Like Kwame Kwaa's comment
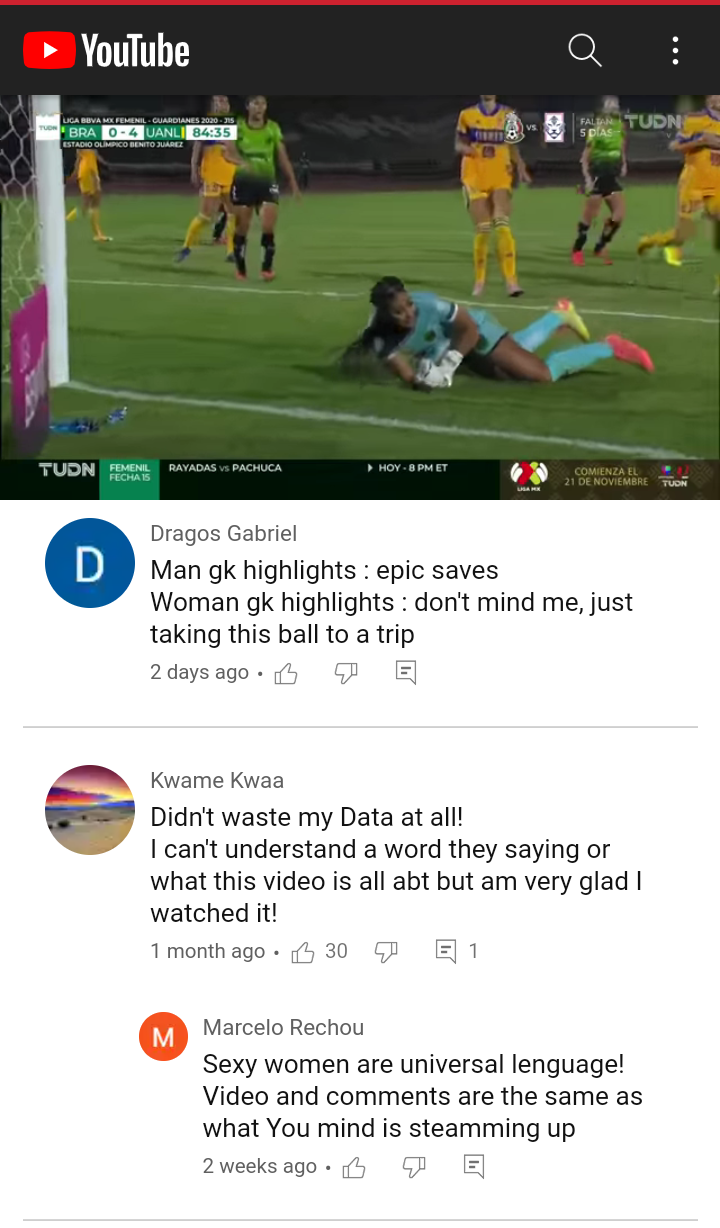This screenshot has height=1228, width=720. [303, 952]
